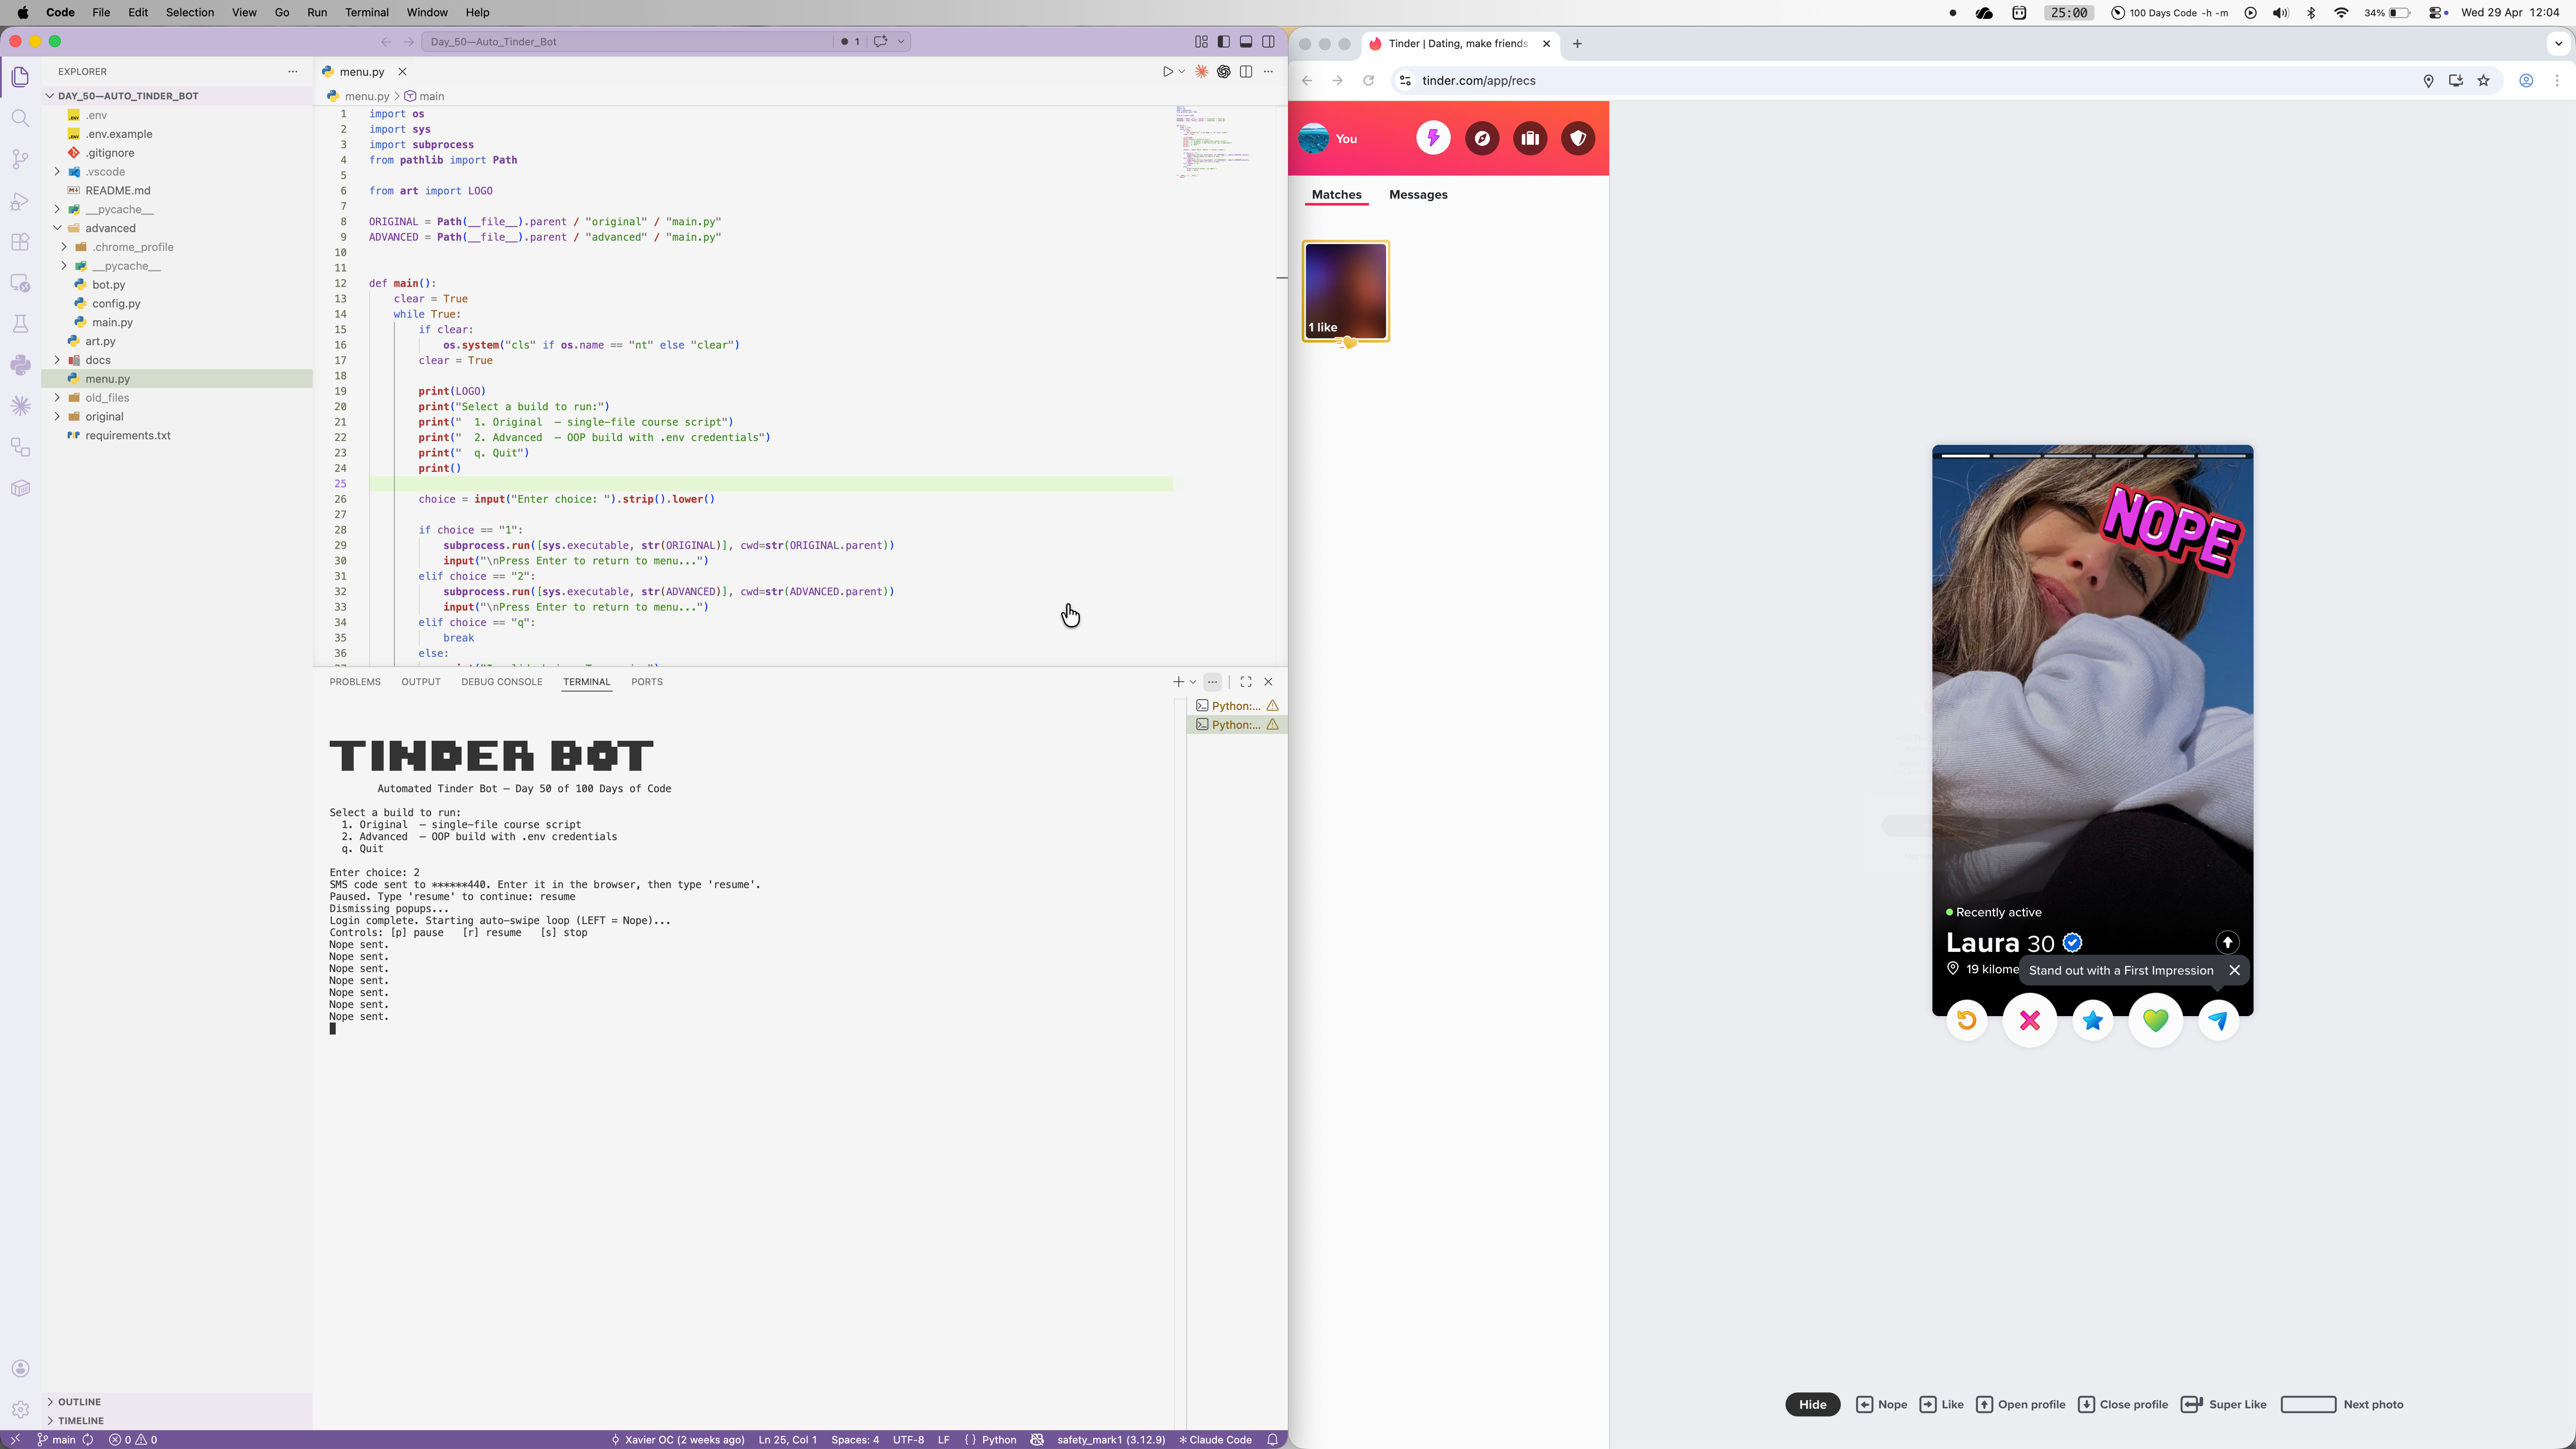Open Laura's profile info arrow
This screenshot has width=2576, height=1449.
2227,942
